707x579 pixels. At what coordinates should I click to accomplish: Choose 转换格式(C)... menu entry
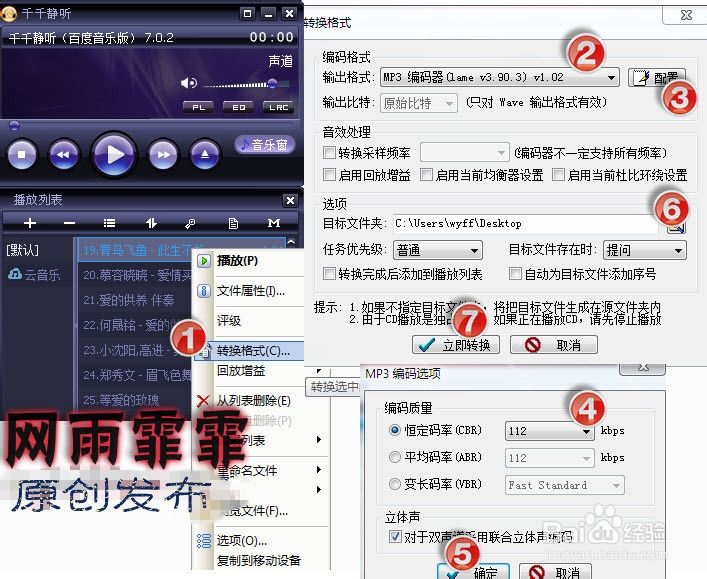coord(249,350)
